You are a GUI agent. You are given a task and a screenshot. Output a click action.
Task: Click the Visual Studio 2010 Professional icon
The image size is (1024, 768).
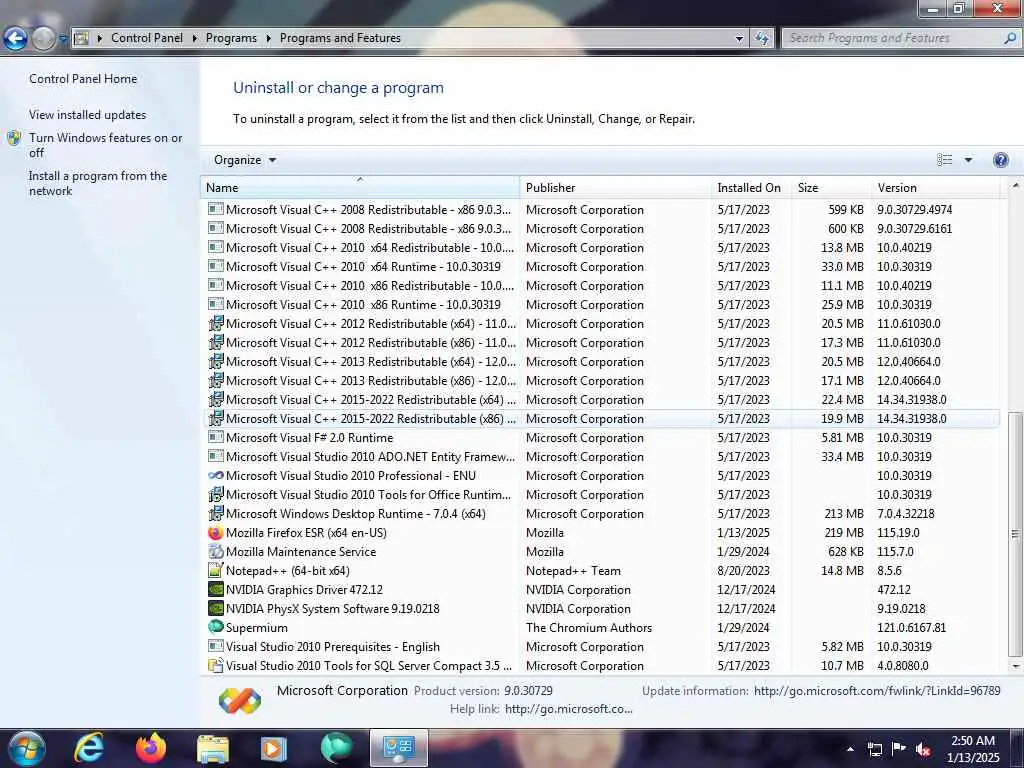pyautogui.click(x=216, y=476)
